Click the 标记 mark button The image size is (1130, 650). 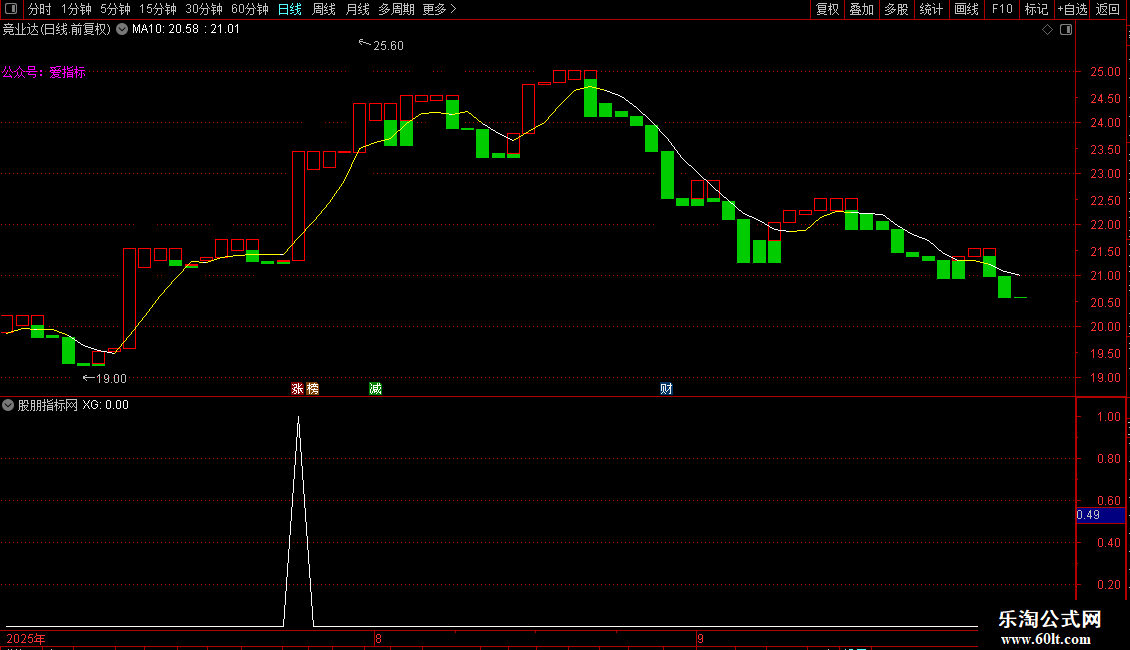[x=1036, y=9]
